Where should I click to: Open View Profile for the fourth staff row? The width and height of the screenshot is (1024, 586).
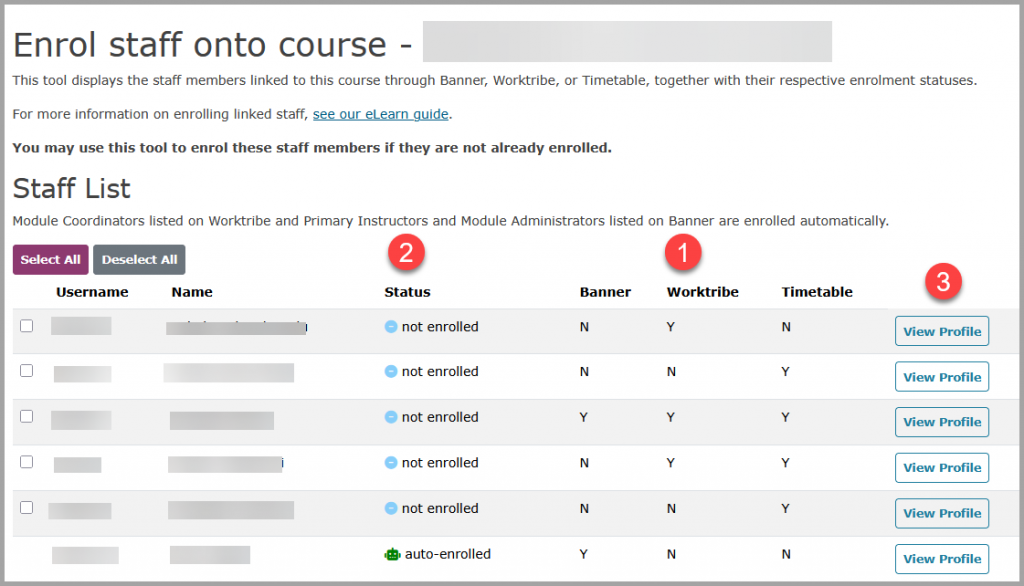(x=941, y=468)
